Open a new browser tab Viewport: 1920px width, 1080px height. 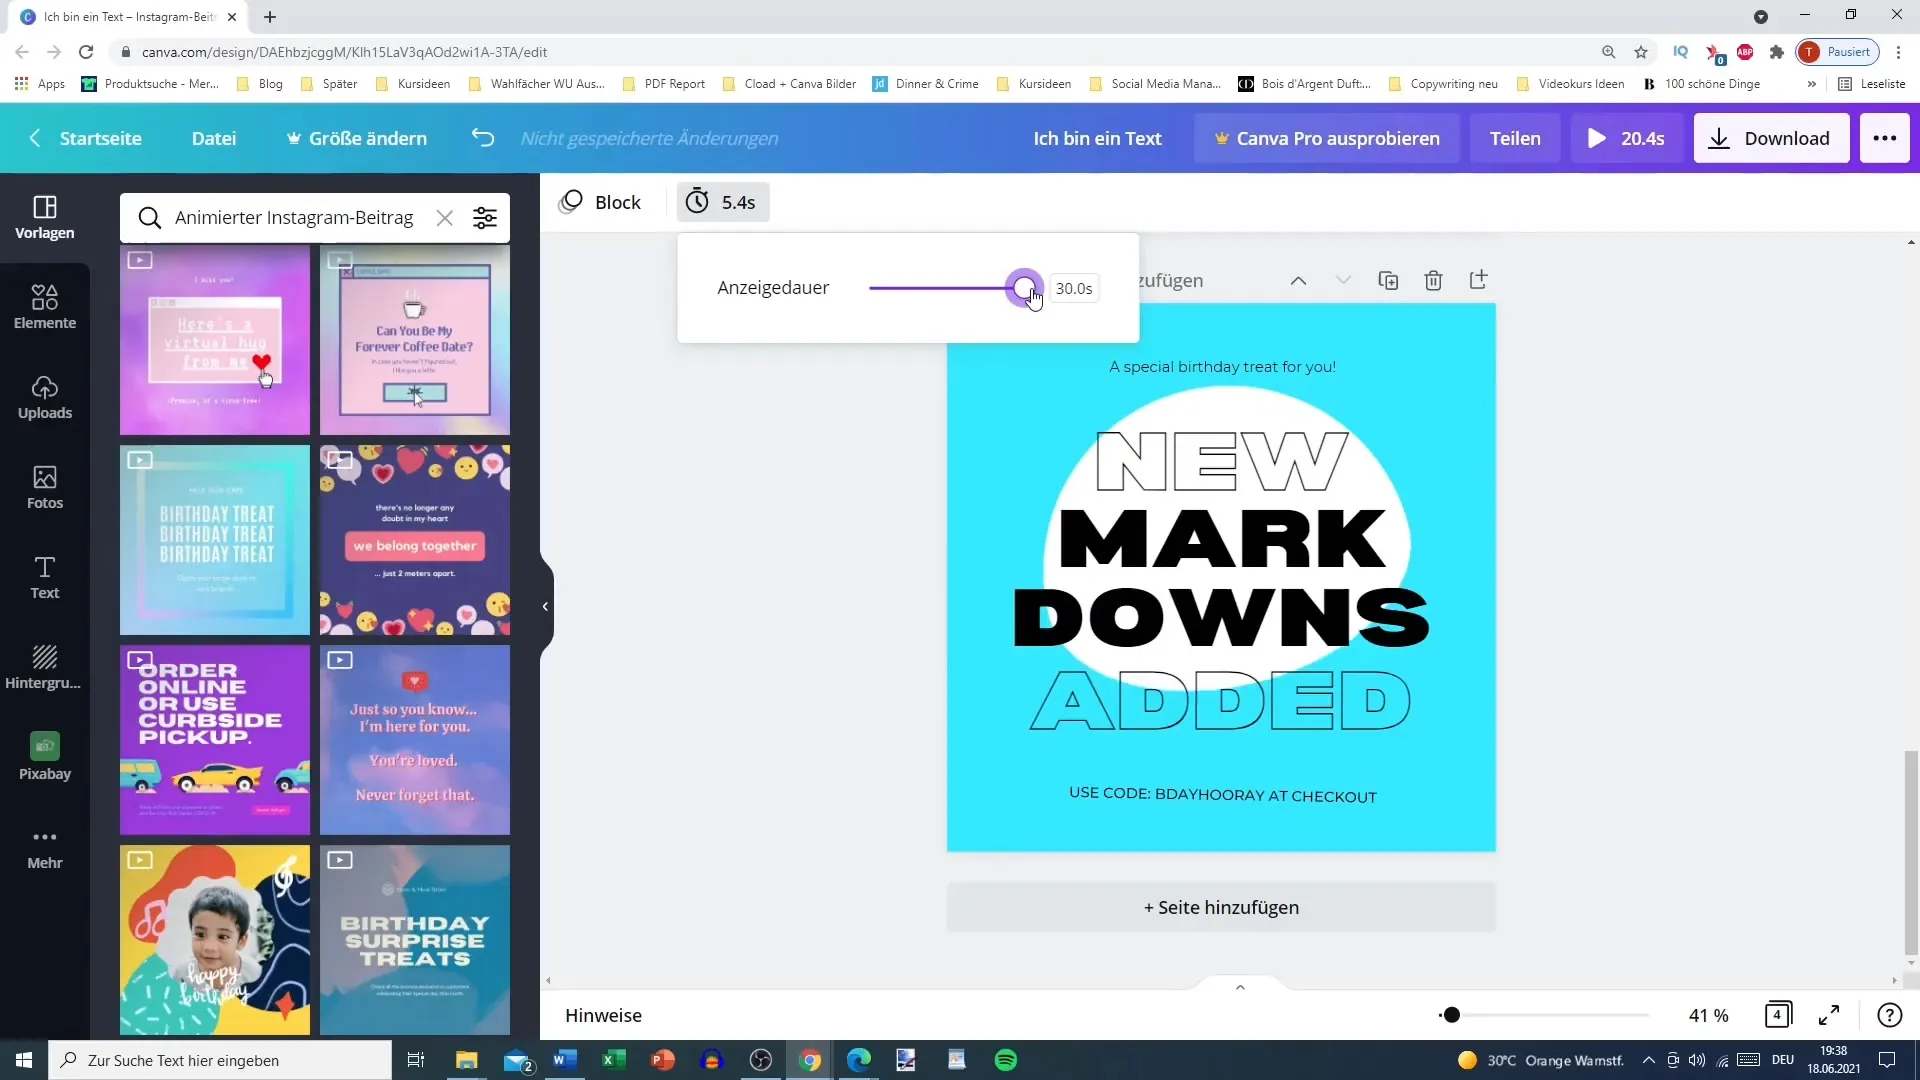tap(270, 17)
